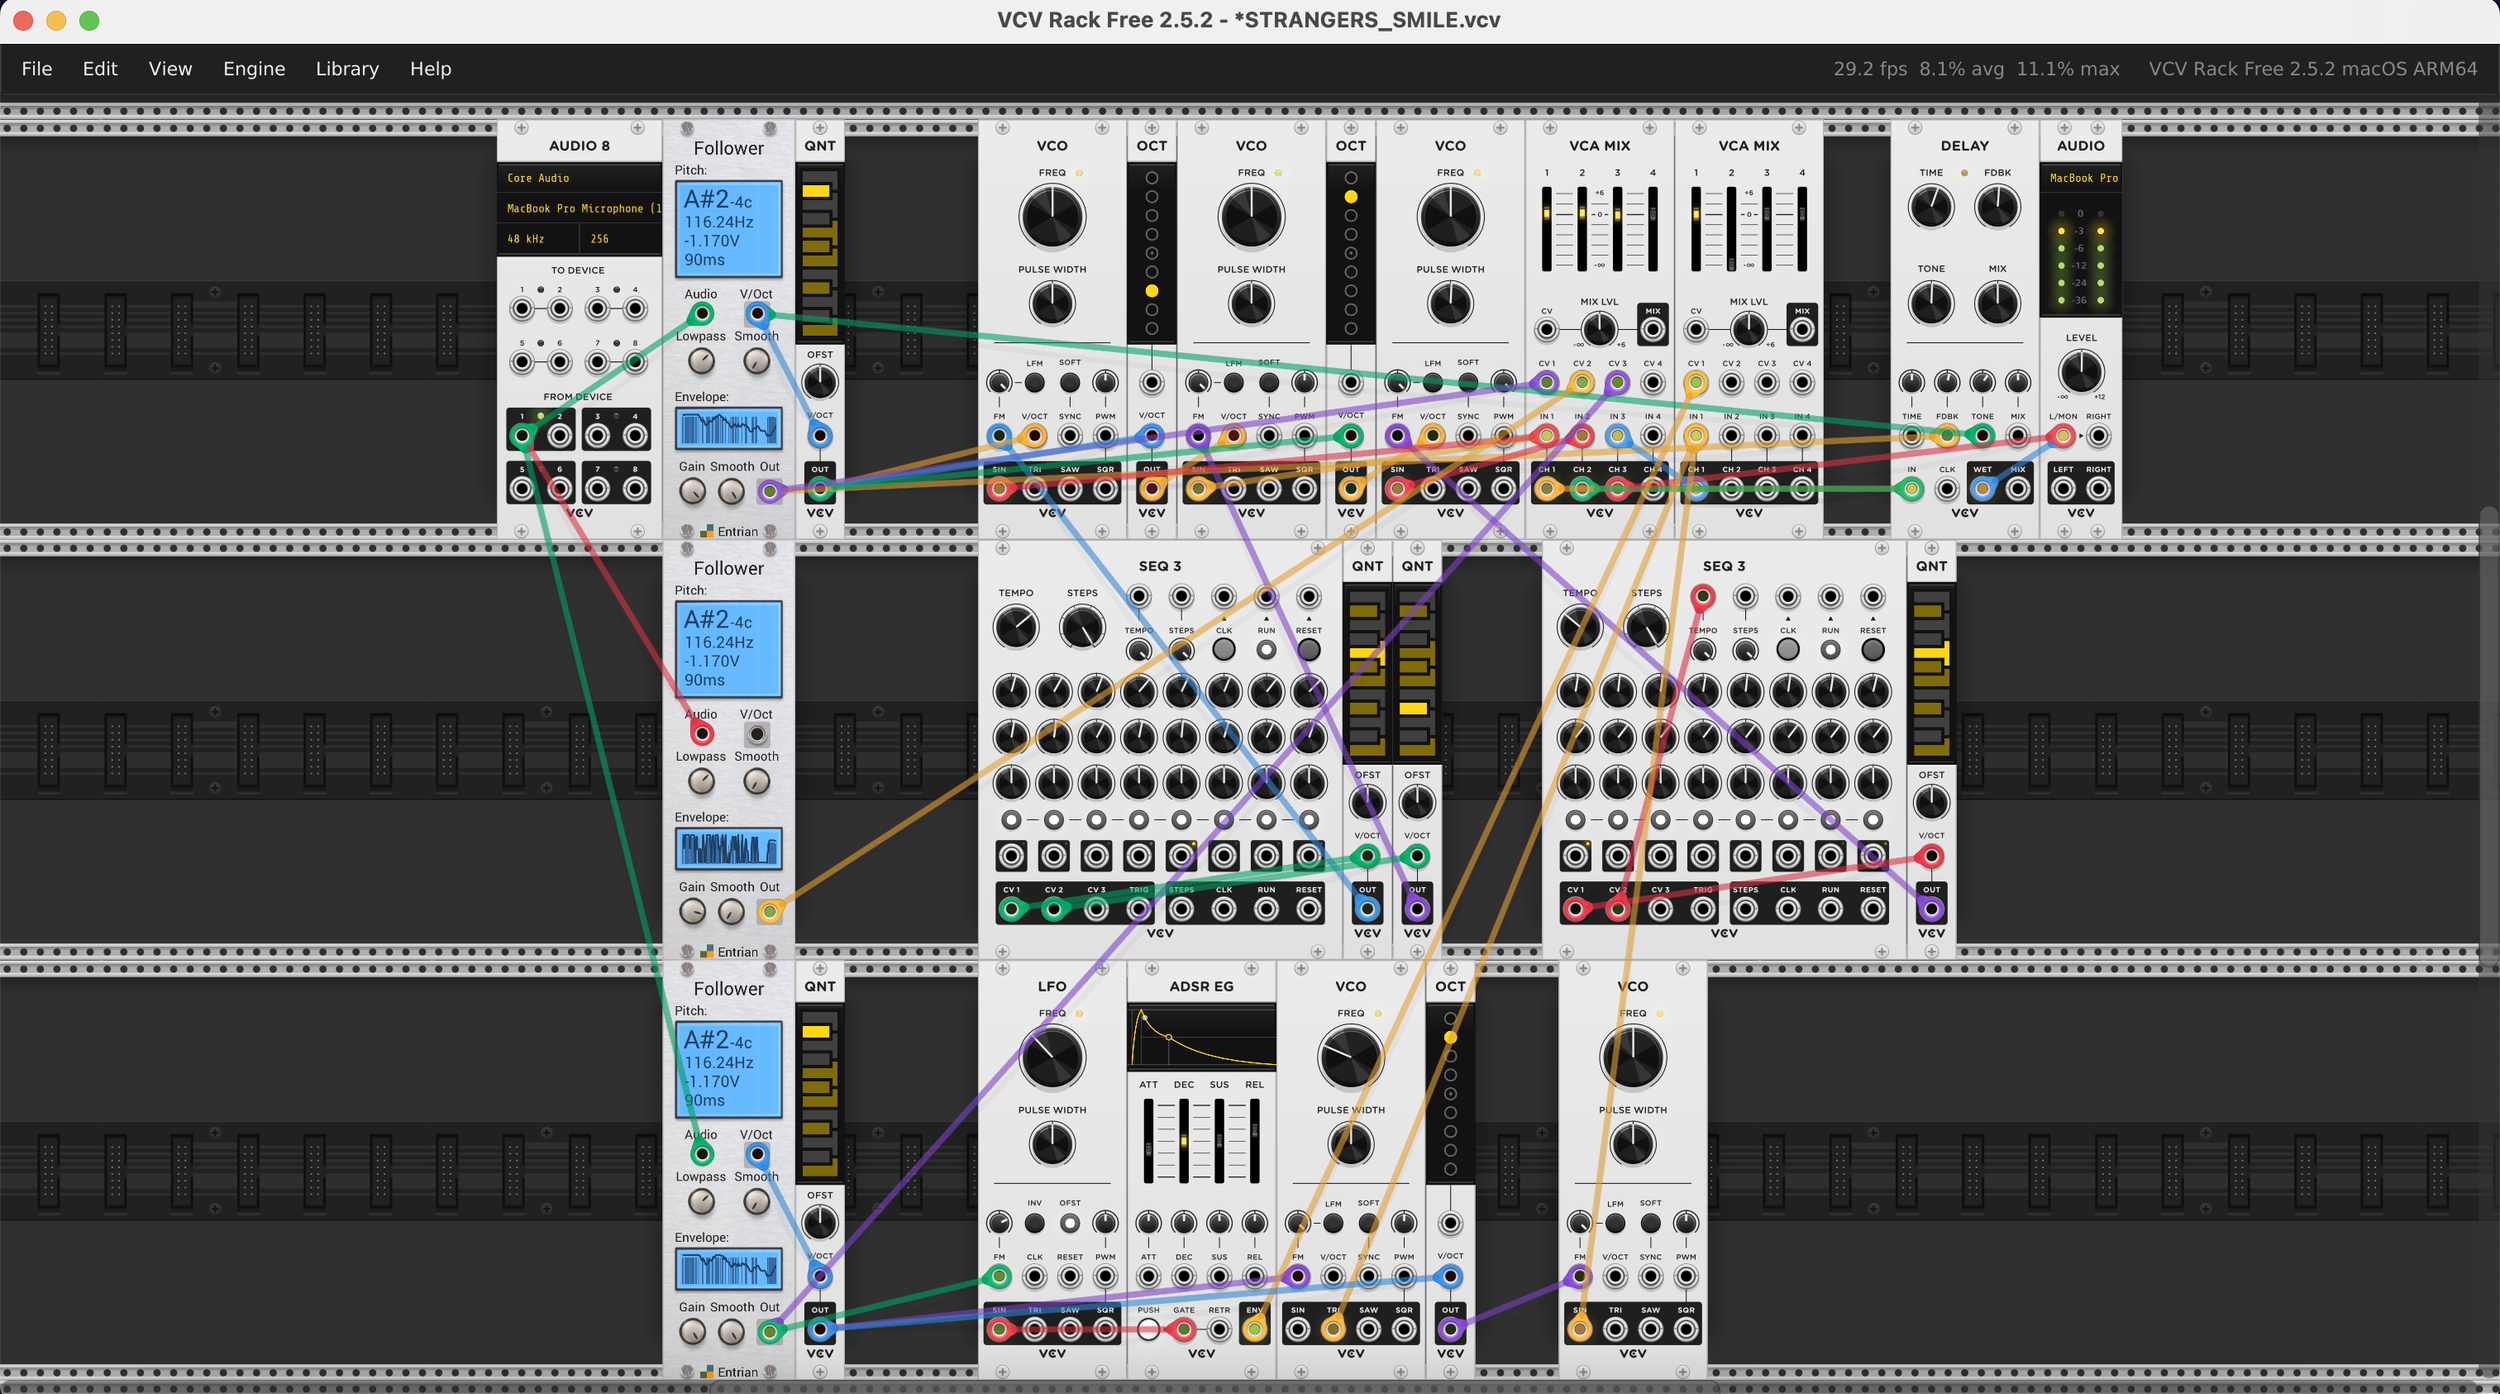2500x1394 pixels.
Task: Select the lit octave on bottom OCT module
Action: pos(1450,1037)
